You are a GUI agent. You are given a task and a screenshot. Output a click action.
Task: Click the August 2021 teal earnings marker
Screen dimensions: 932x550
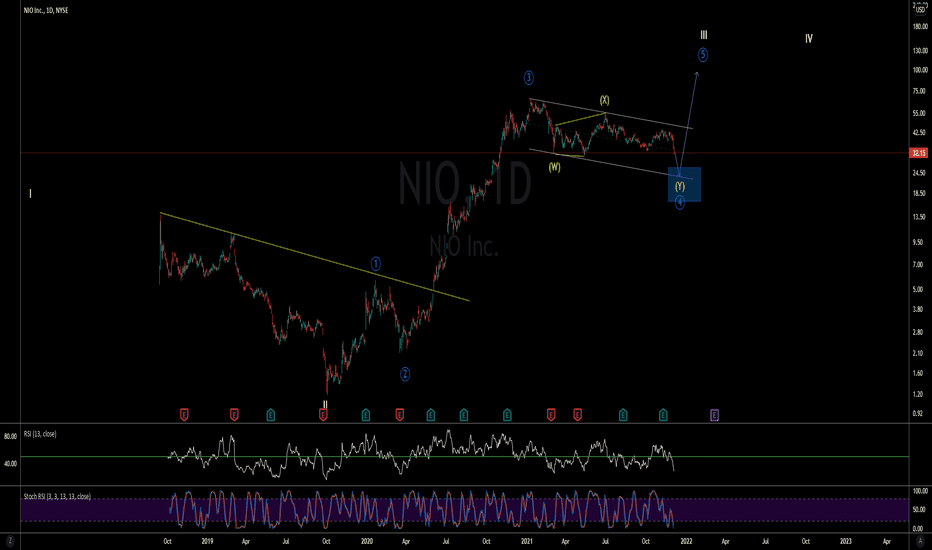click(623, 415)
